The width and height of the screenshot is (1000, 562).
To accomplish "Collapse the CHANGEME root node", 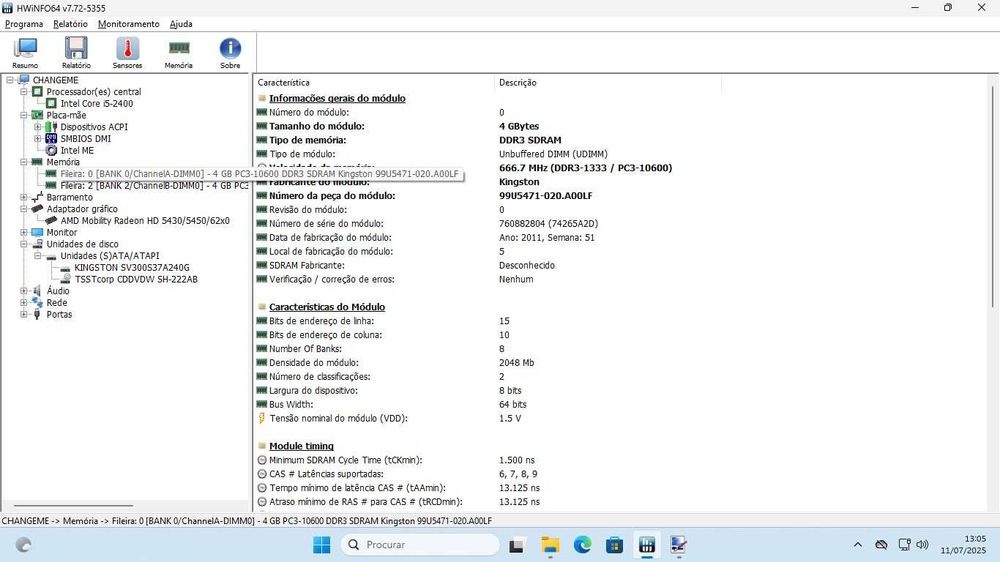I will (x=10, y=80).
